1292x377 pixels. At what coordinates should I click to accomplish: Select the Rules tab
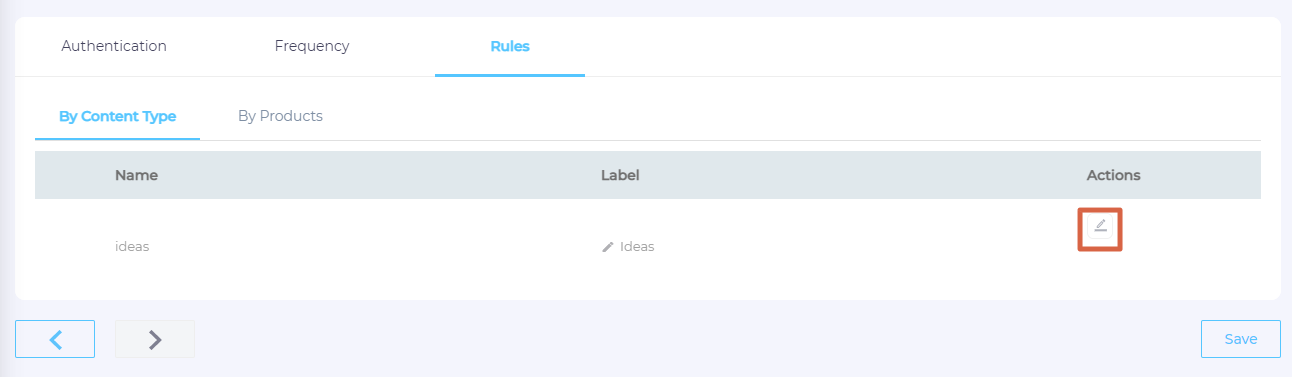click(510, 46)
